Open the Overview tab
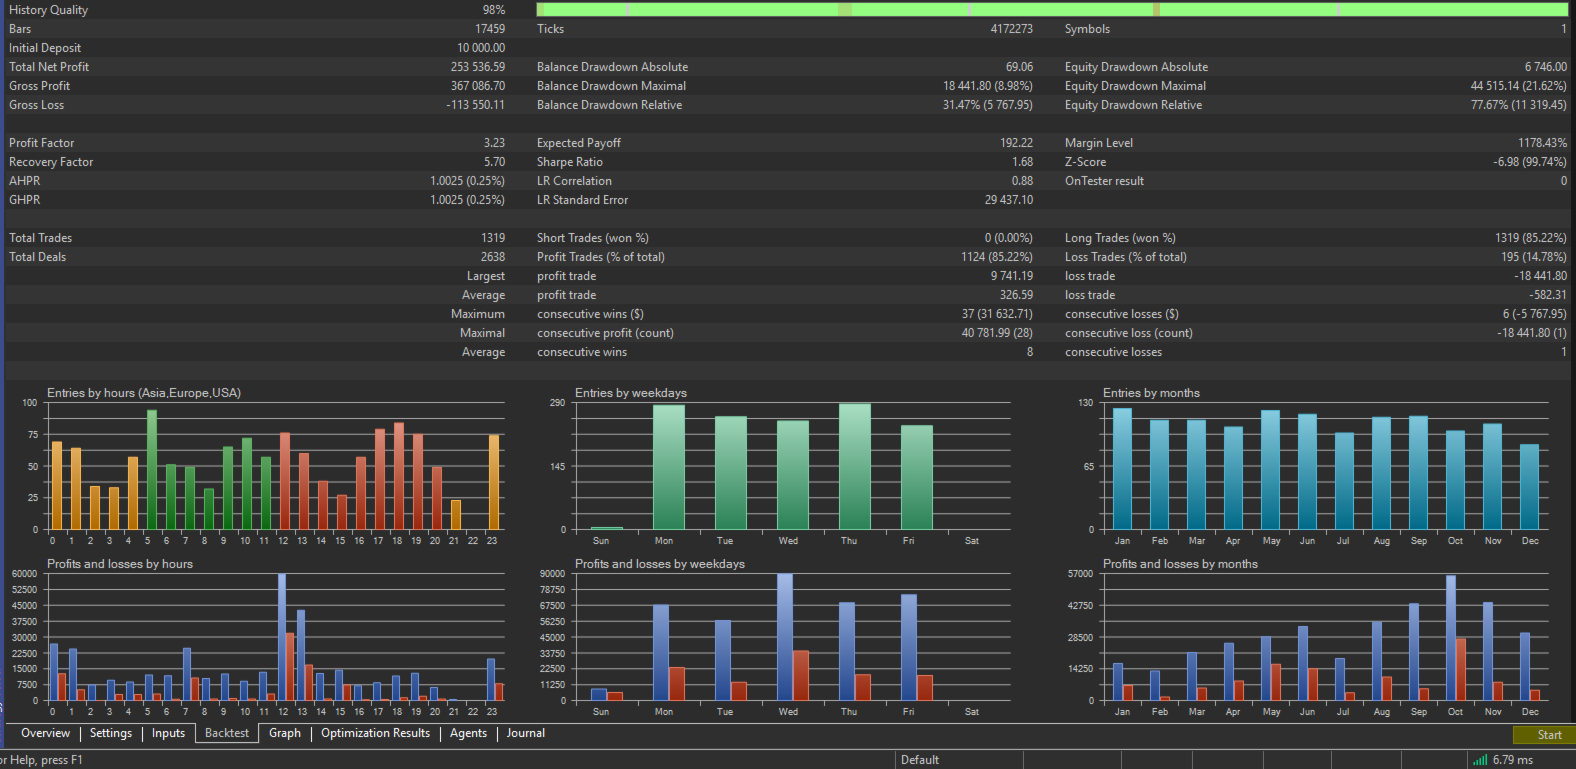This screenshot has width=1576, height=769. click(x=45, y=733)
